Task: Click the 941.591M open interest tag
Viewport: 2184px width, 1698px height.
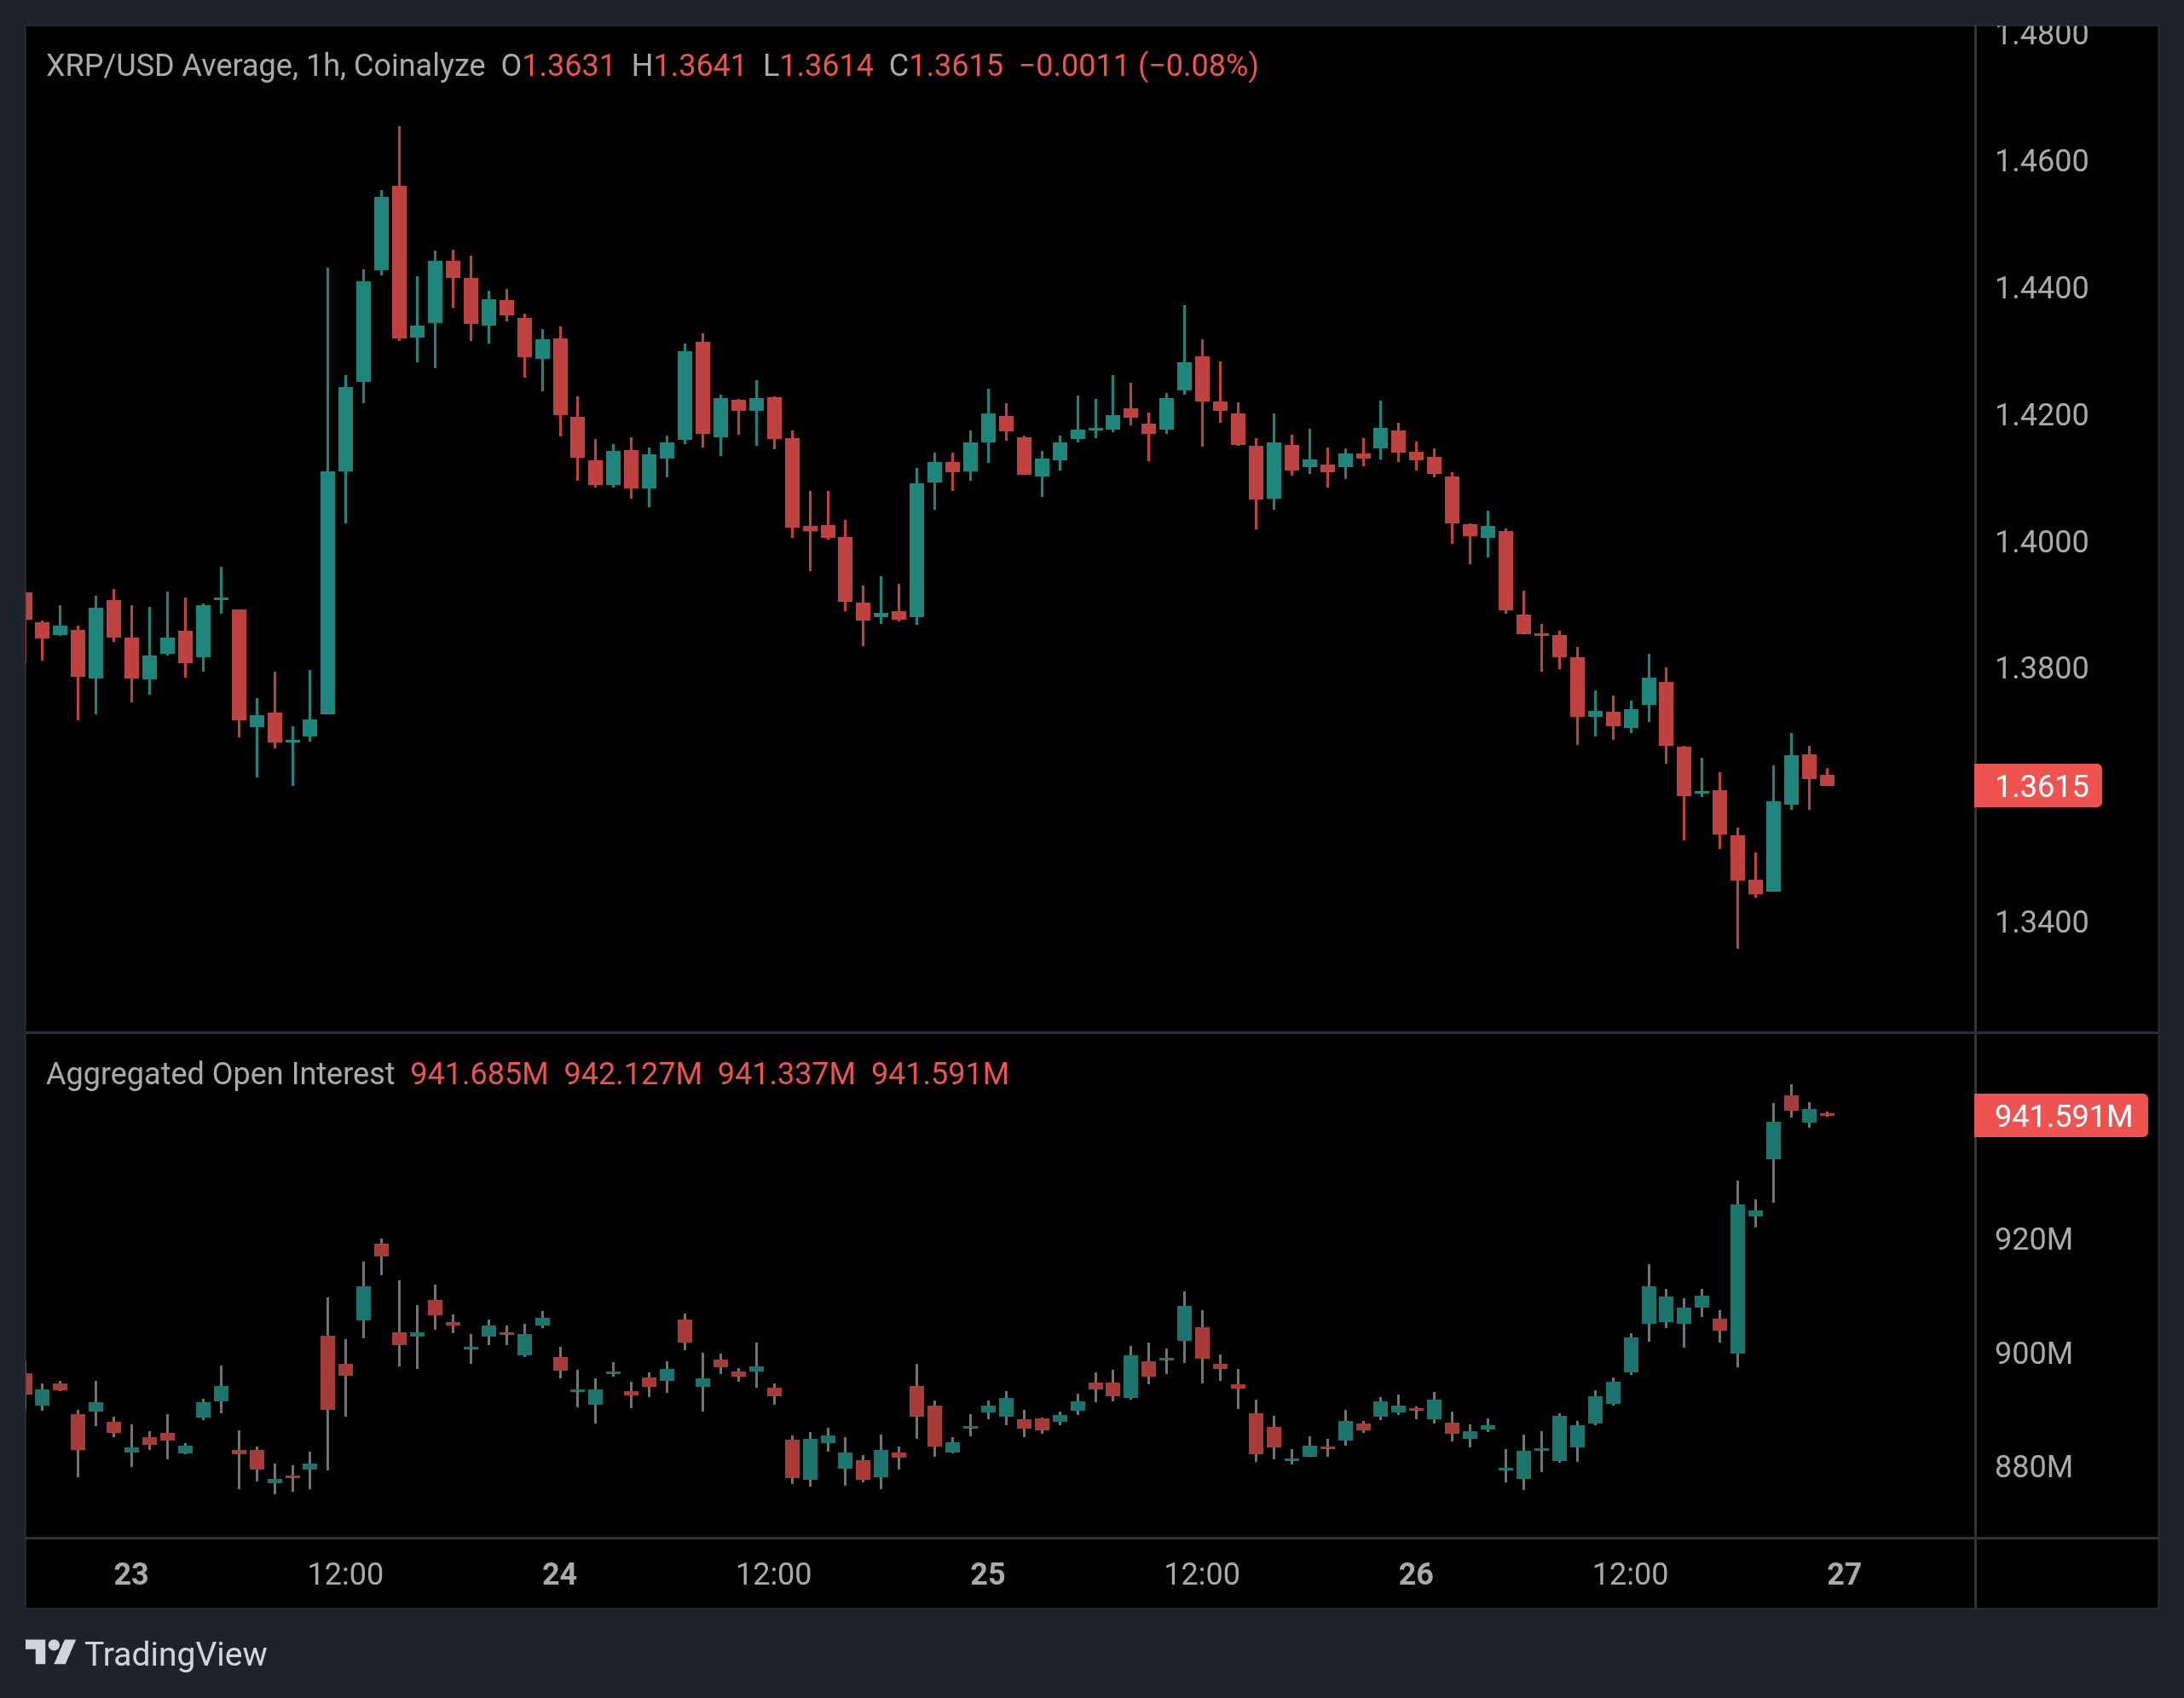Action: 2060,1117
